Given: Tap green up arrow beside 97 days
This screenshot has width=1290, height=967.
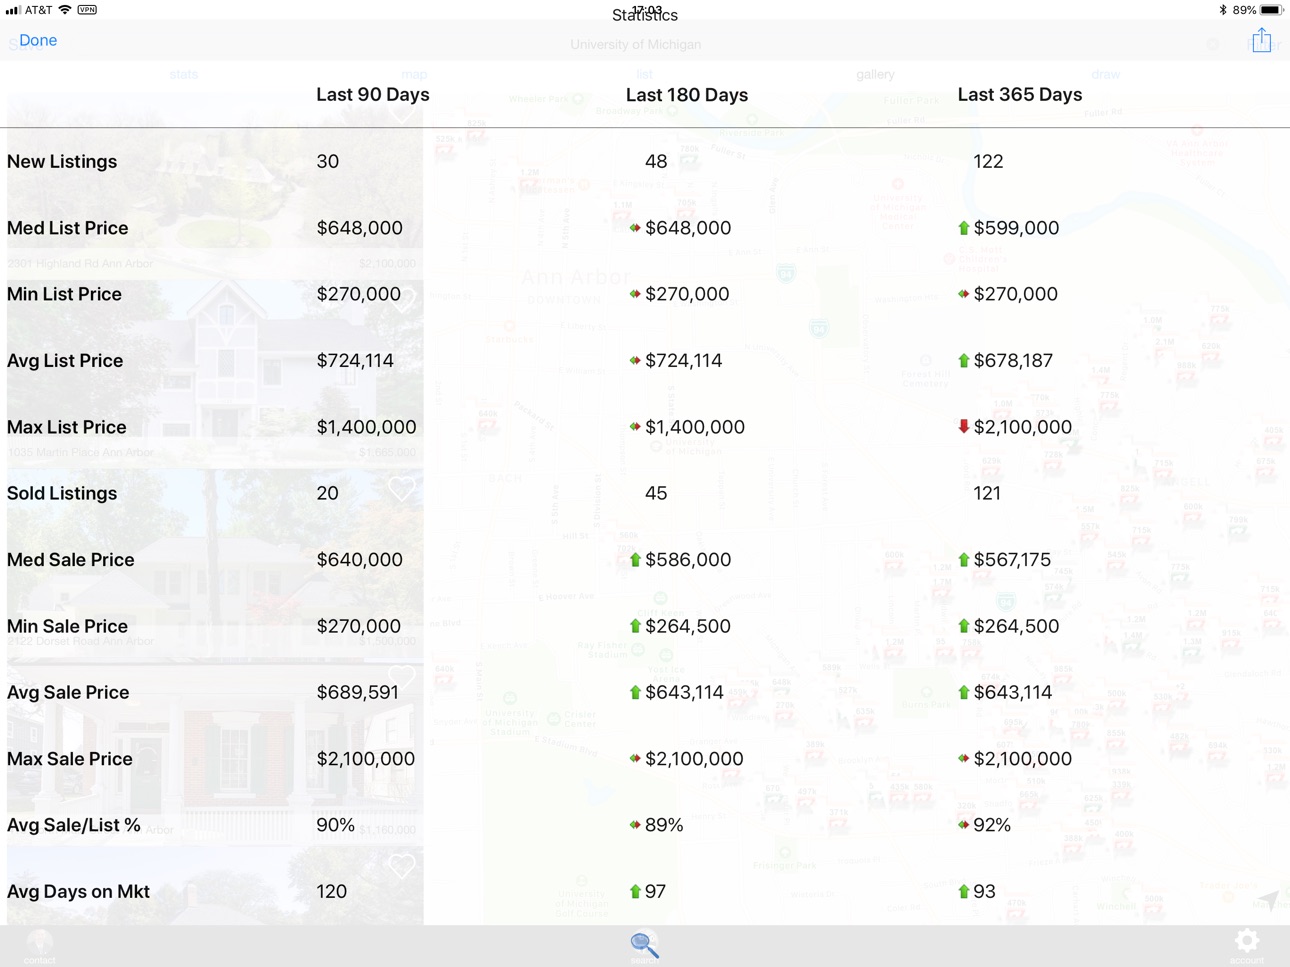Looking at the screenshot, I should click(635, 892).
